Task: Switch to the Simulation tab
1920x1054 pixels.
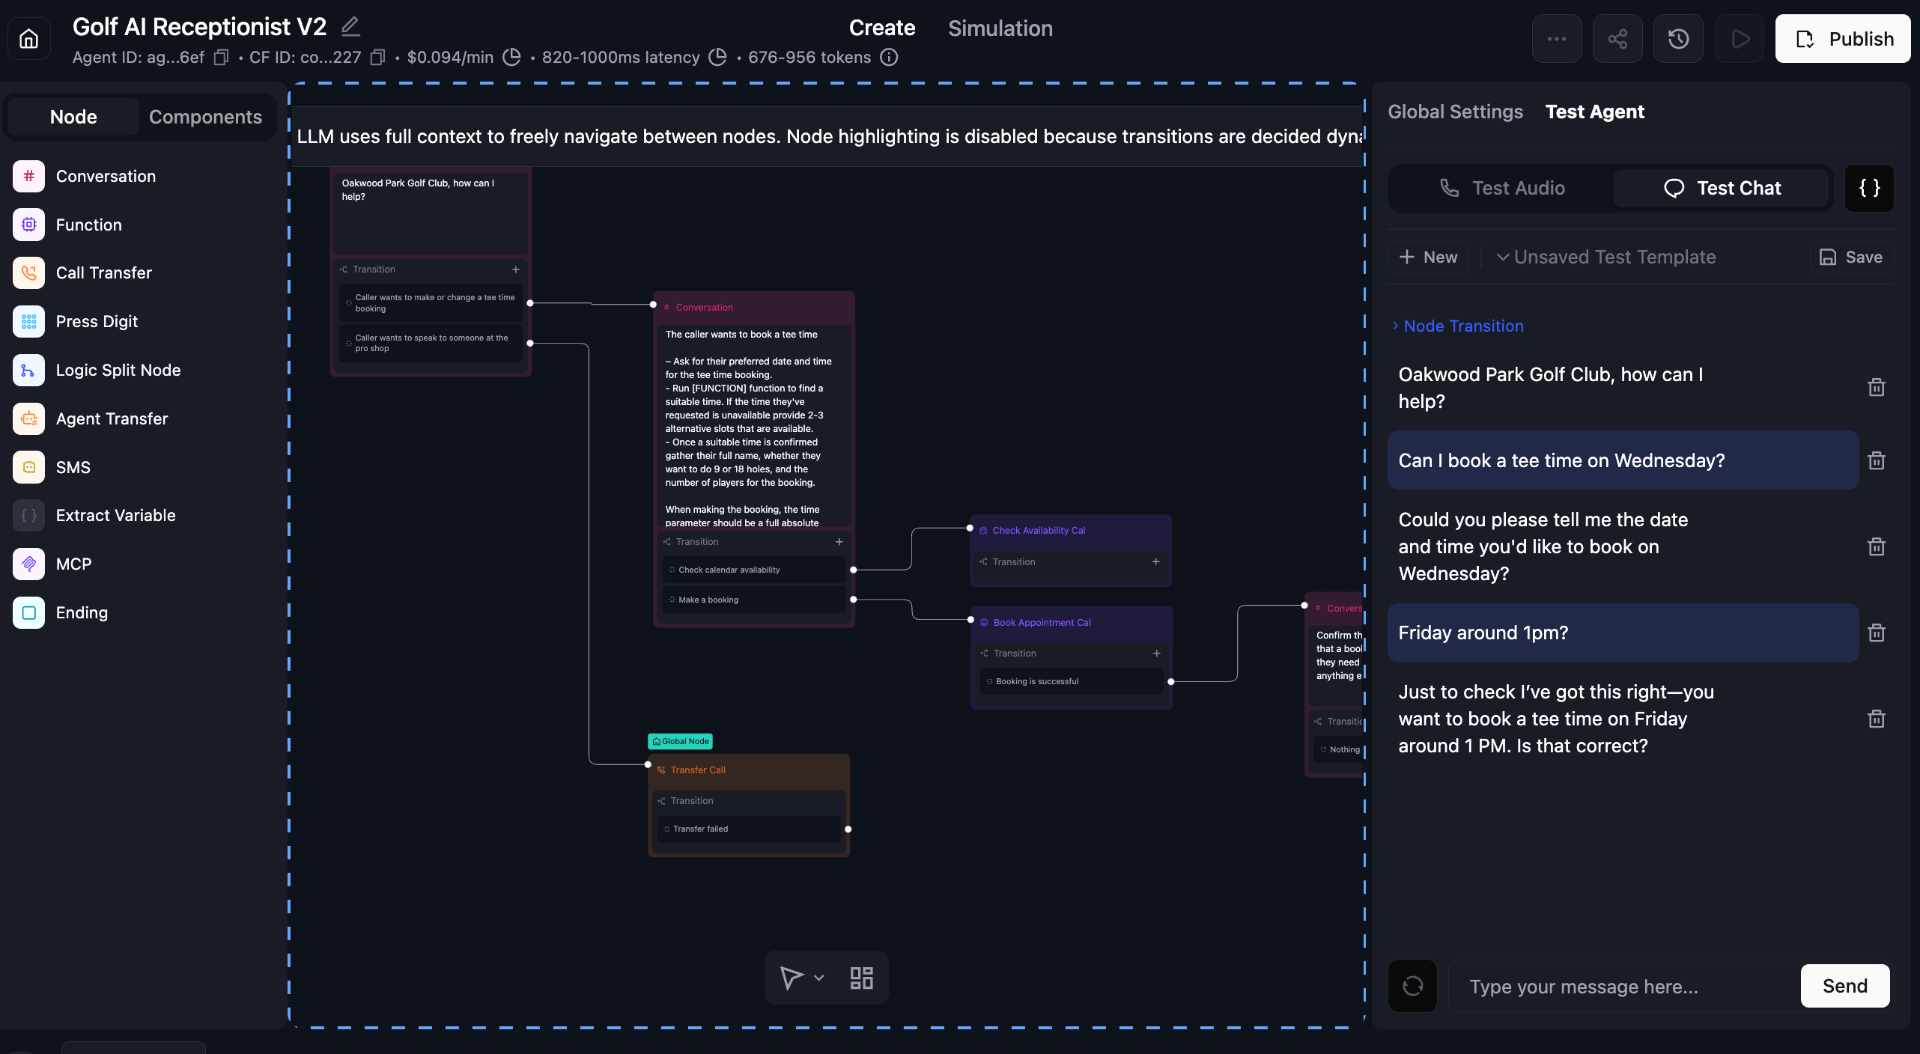Action: click(1000, 28)
